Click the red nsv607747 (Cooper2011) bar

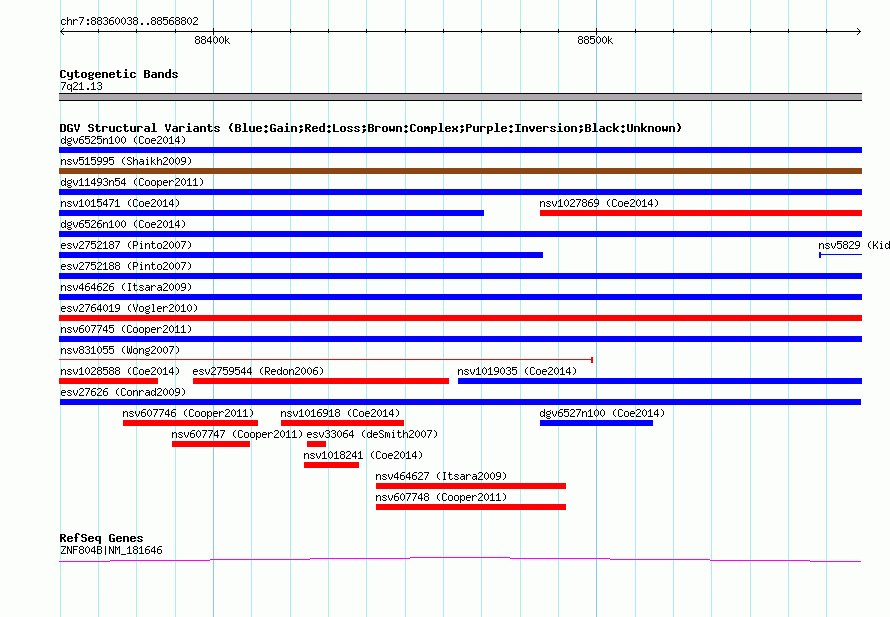(211, 444)
